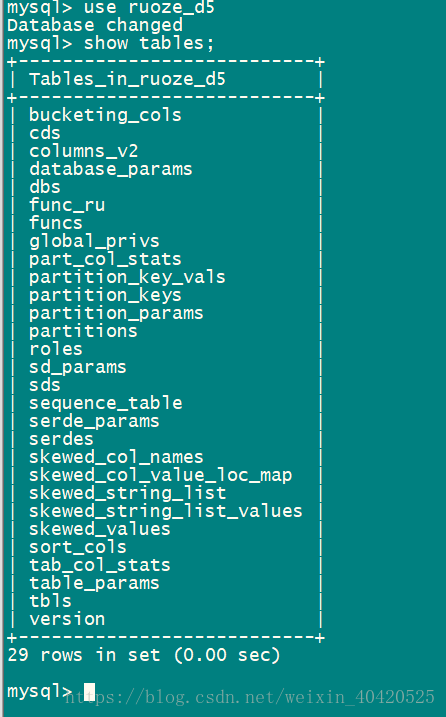This screenshot has height=717, width=446.
Task: Click the Tables_in_ruoze_d5 column header
Action: pyautogui.click(x=127, y=79)
